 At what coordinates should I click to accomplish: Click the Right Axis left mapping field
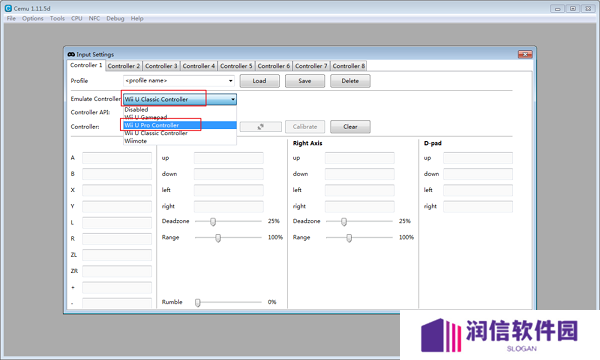click(360, 190)
